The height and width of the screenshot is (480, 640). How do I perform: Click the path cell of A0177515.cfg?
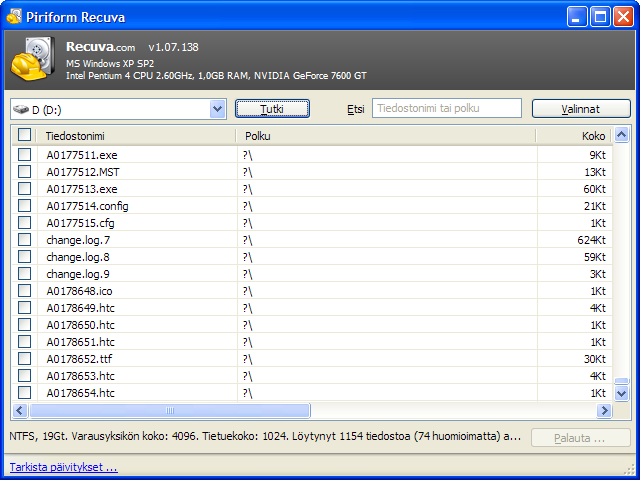tap(387, 223)
